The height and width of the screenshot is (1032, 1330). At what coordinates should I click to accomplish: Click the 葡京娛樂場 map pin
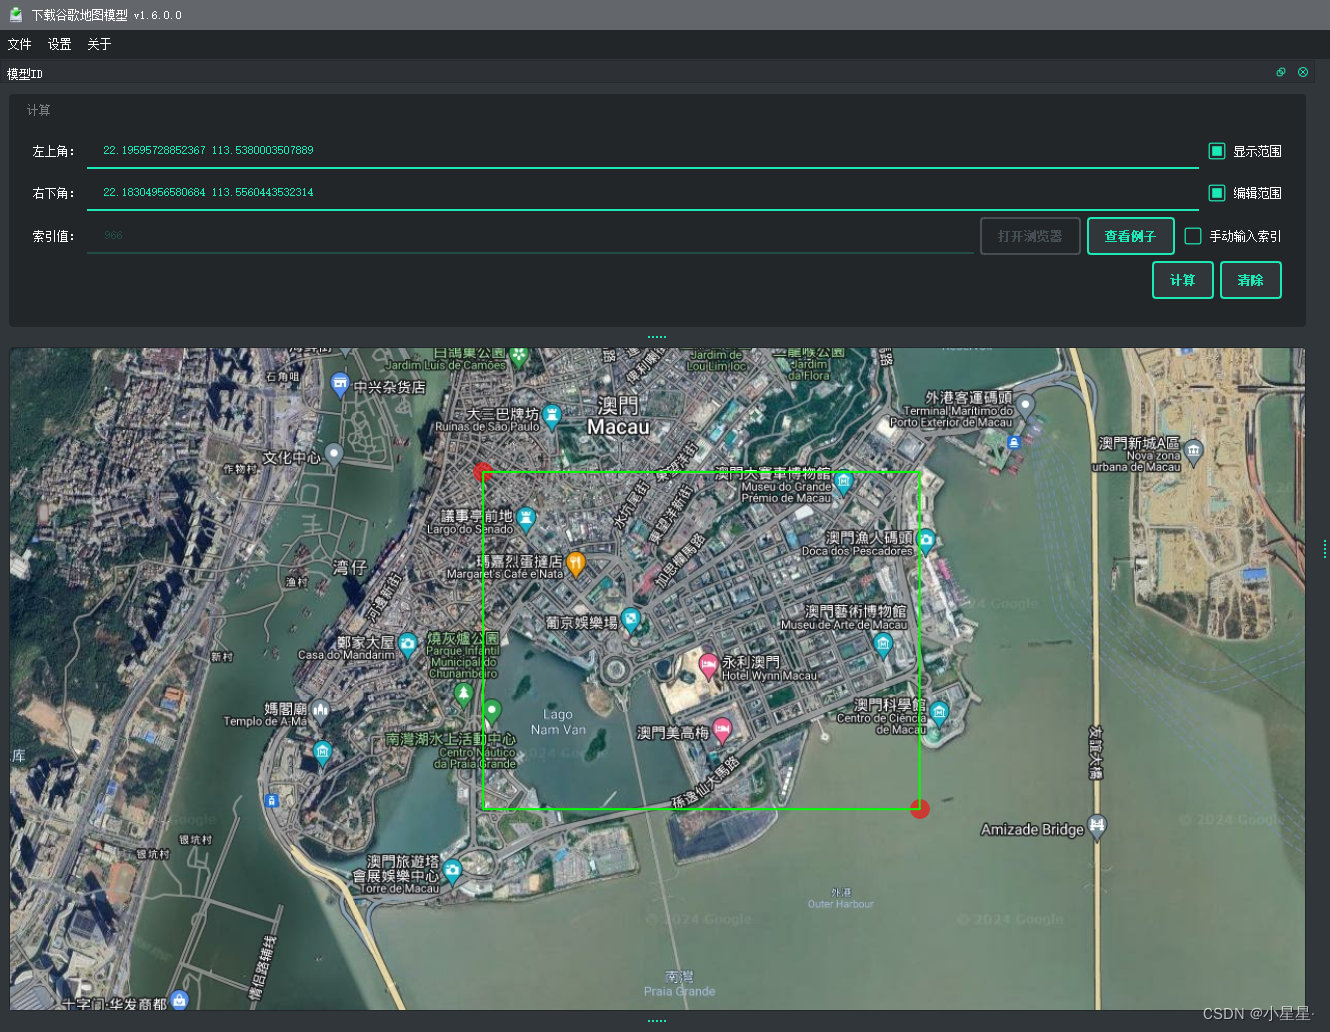[631, 621]
